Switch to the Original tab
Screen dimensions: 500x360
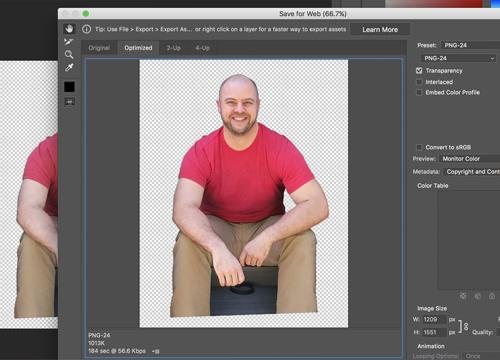(x=99, y=48)
